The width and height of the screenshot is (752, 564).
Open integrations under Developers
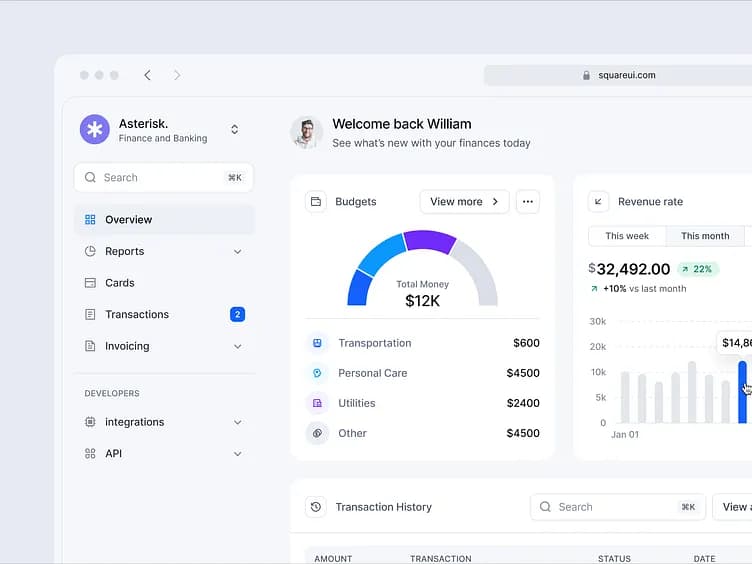164,422
